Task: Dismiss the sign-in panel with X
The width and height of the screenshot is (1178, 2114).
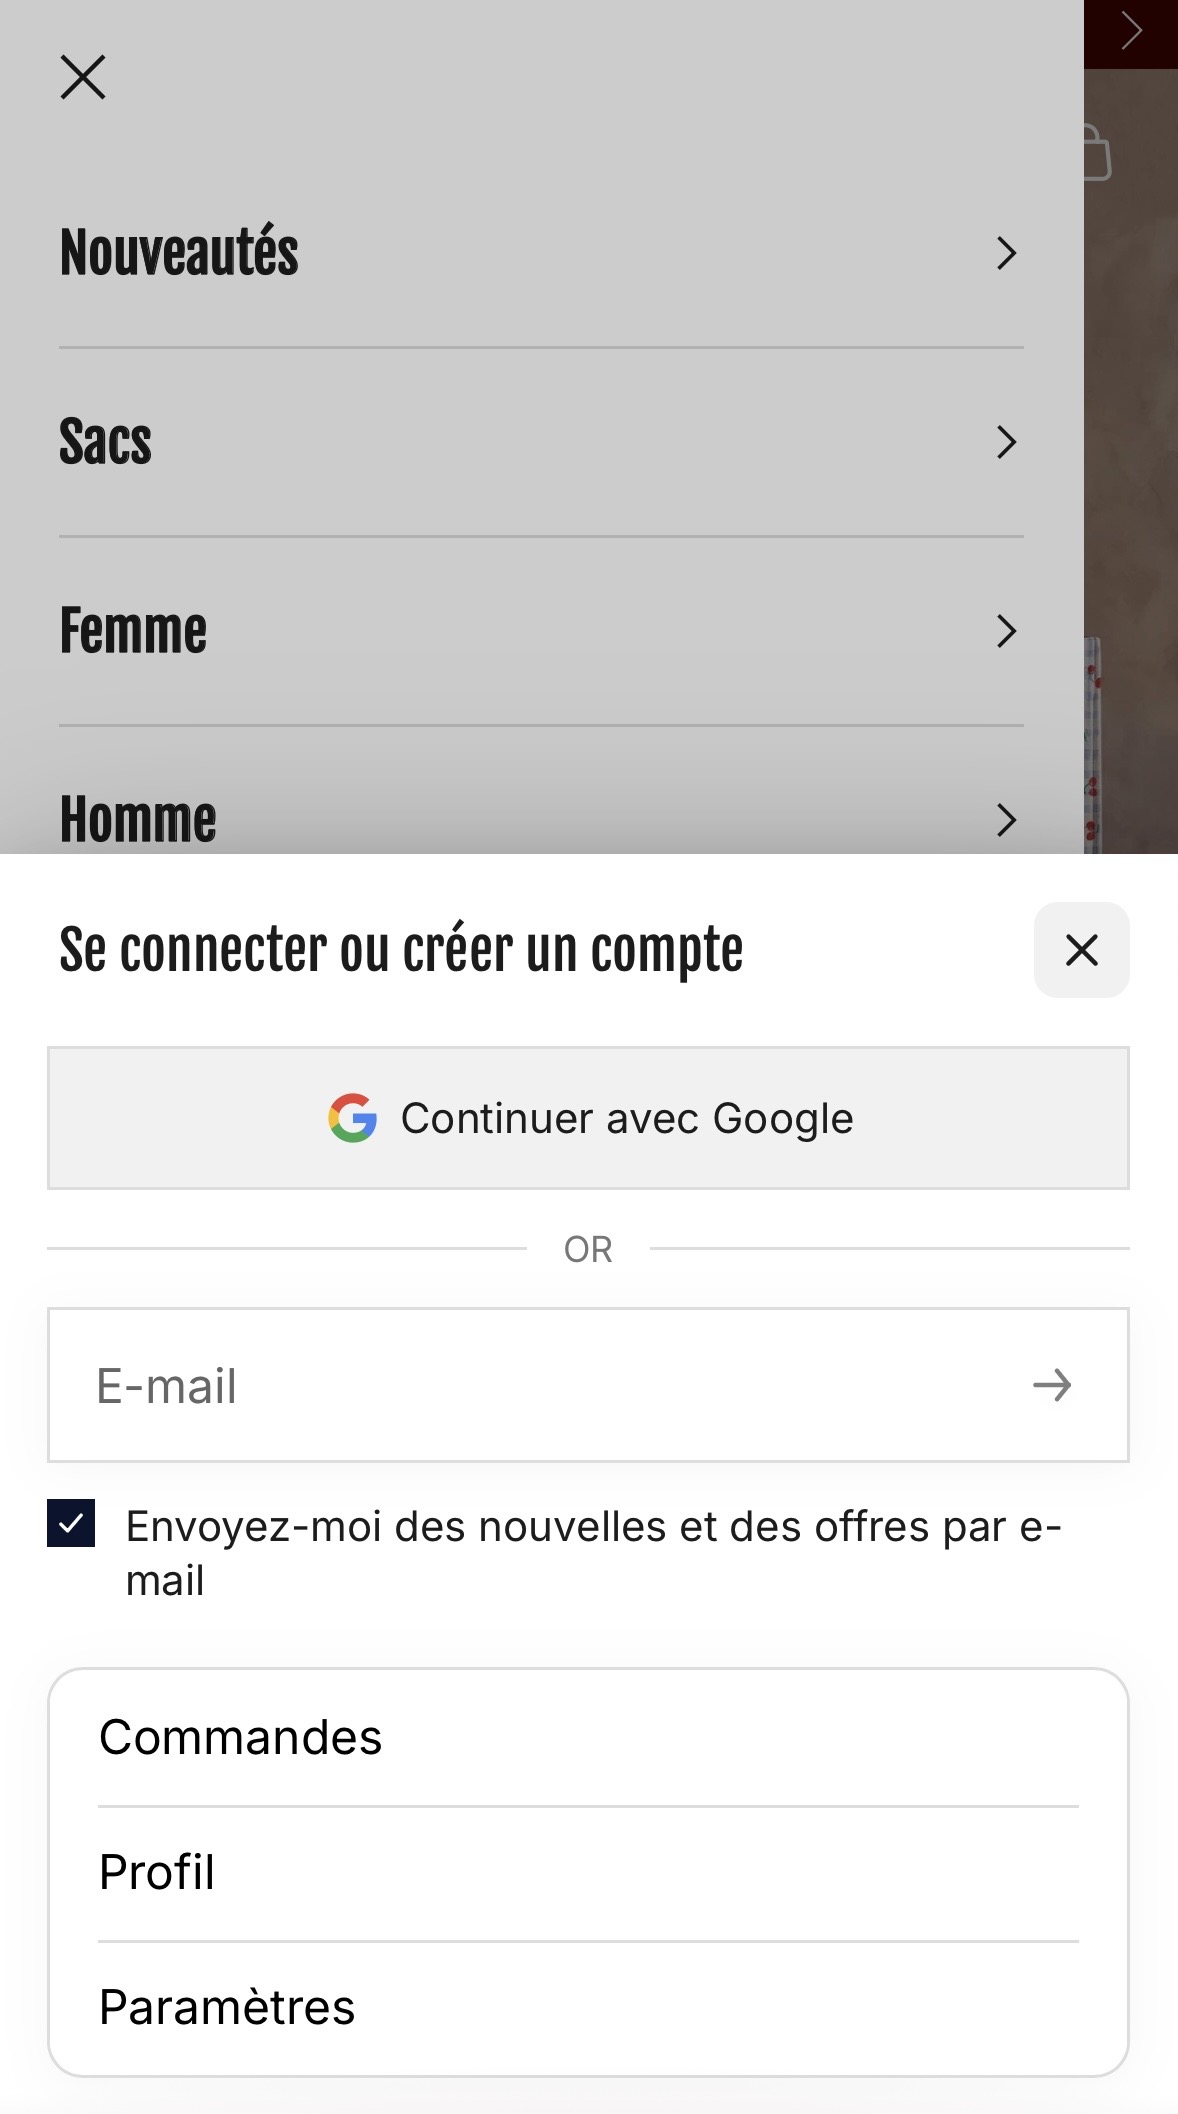Action: [1082, 950]
